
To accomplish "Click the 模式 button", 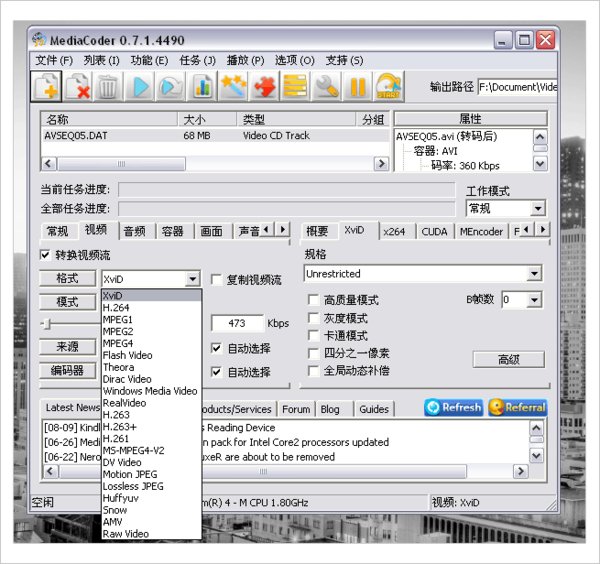I will point(67,302).
